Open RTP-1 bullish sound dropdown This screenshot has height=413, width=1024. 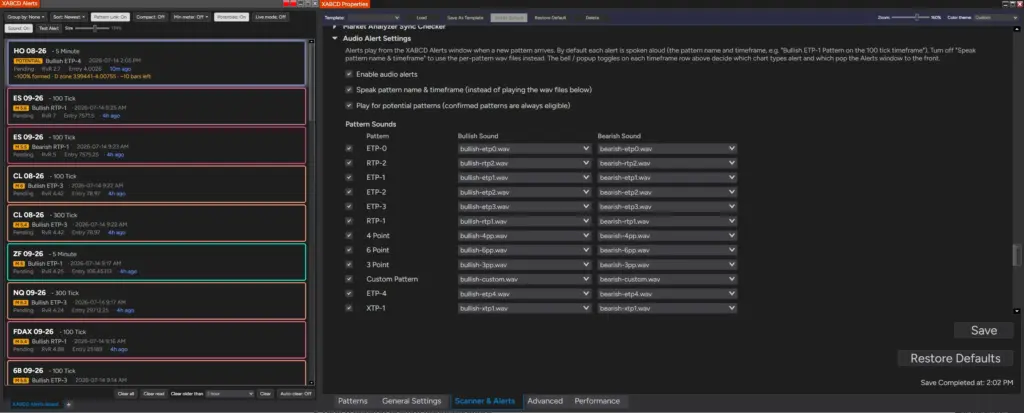(x=524, y=221)
